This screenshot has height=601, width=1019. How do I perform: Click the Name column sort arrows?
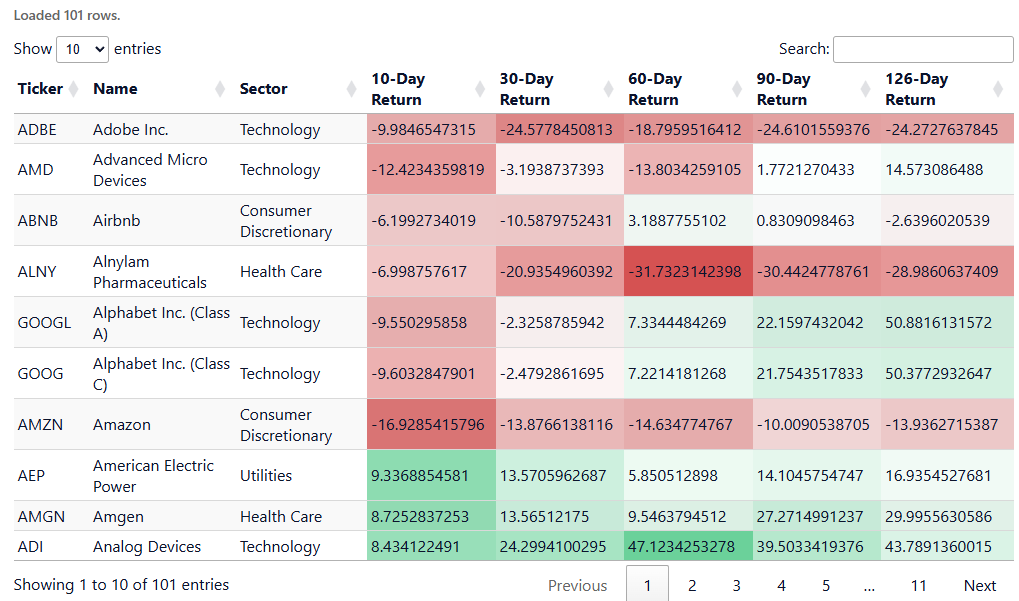(220, 89)
